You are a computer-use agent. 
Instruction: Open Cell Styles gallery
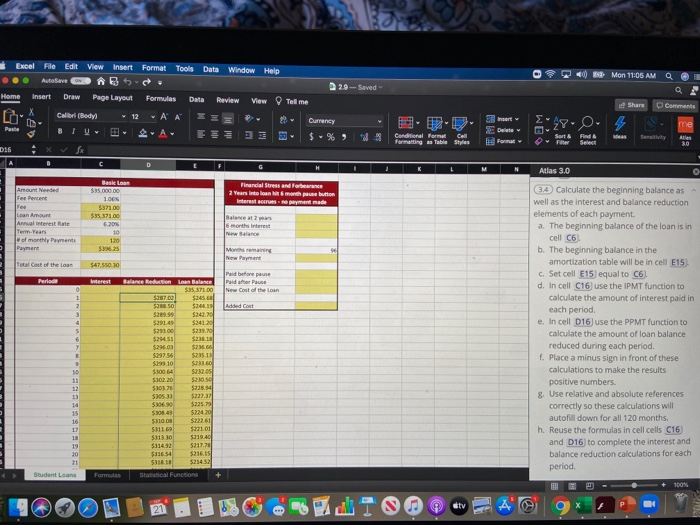[x=461, y=131]
